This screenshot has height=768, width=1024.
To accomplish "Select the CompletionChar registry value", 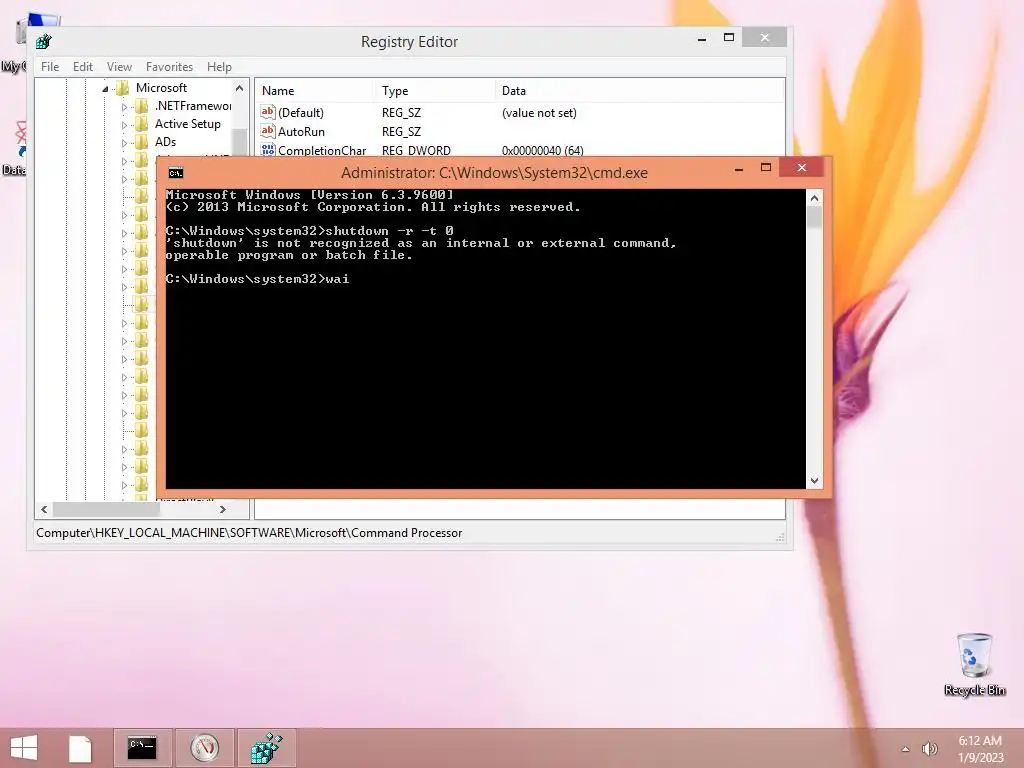I will (322, 150).
